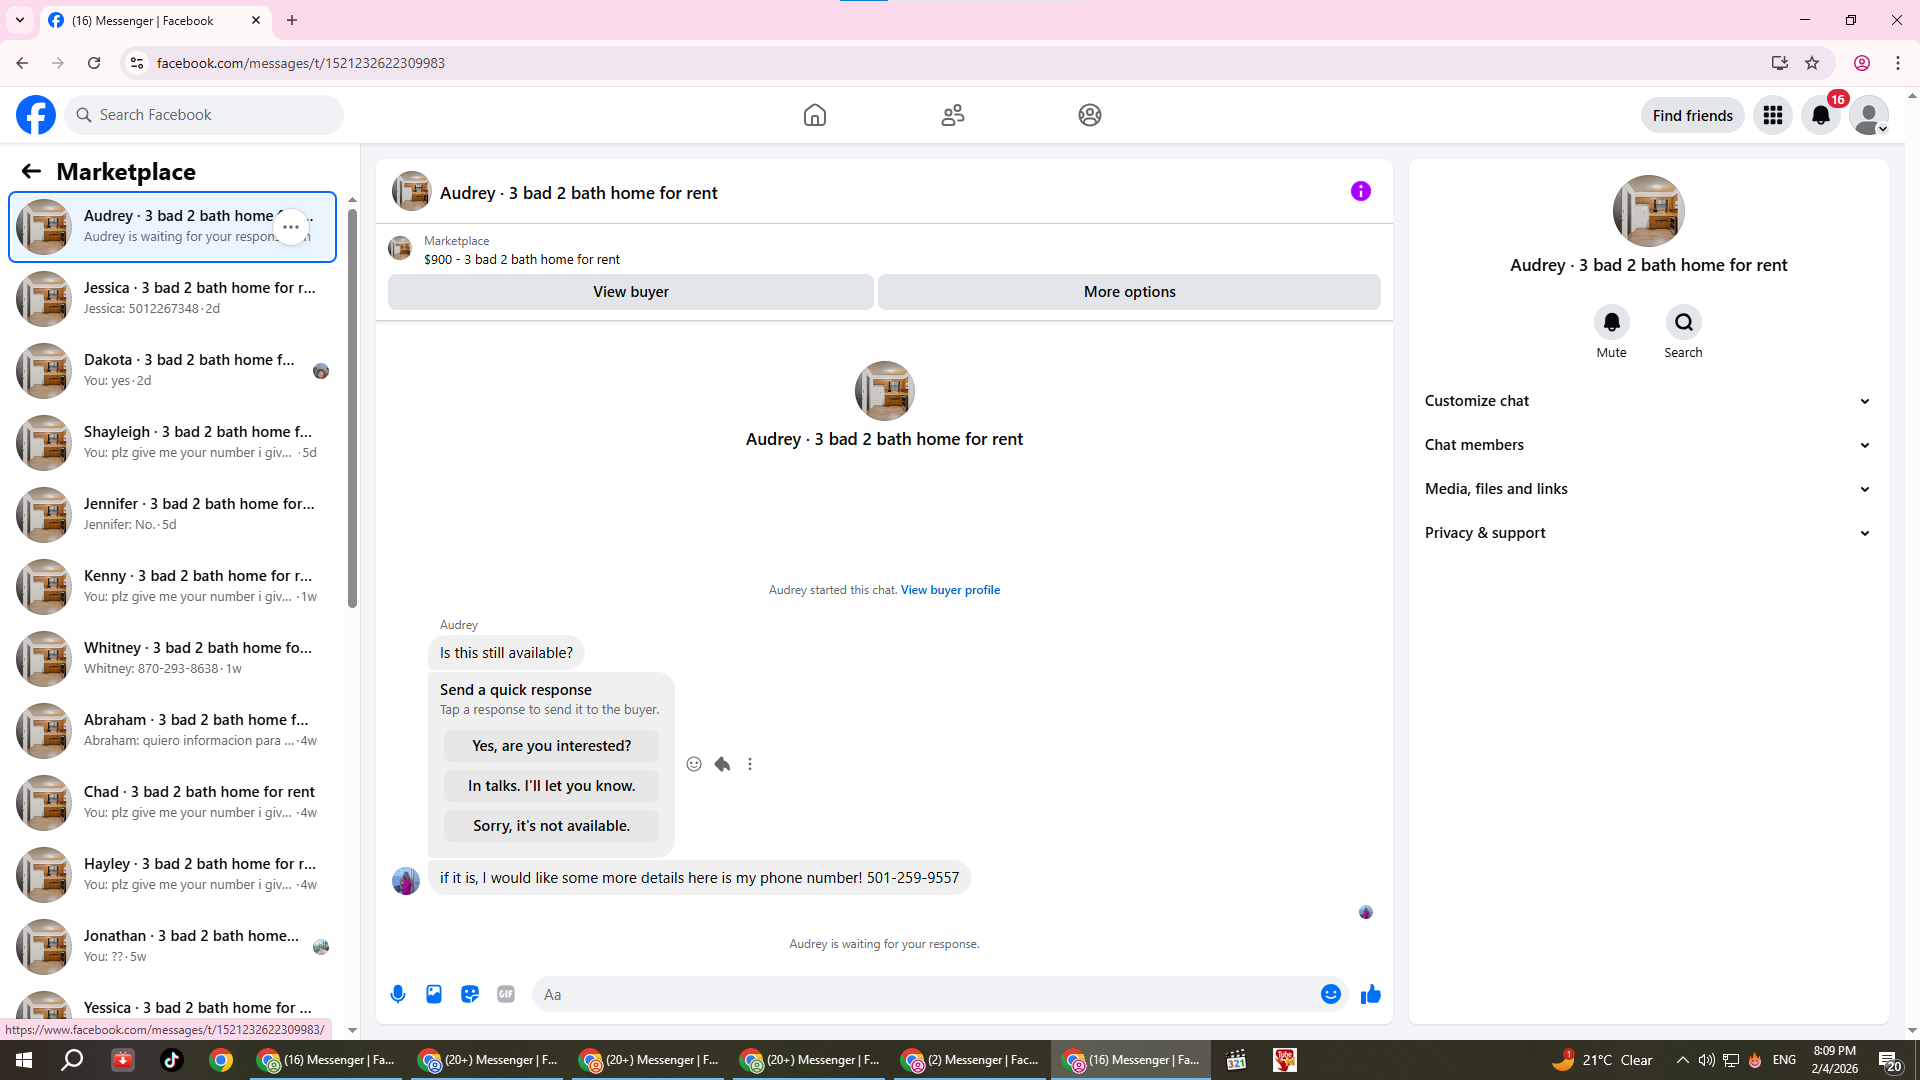The width and height of the screenshot is (1920, 1080).
Task: Open the GIF picker icon
Action: (506, 994)
